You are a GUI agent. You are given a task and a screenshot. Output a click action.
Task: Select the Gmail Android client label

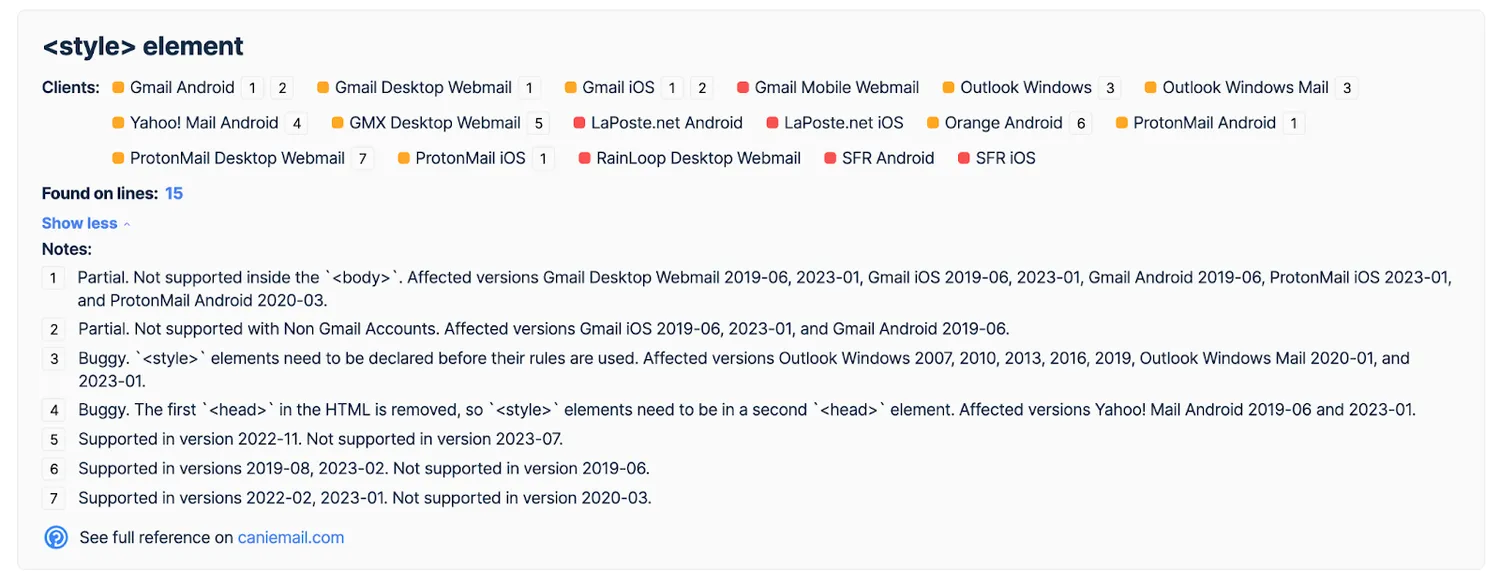click(182, 88)
